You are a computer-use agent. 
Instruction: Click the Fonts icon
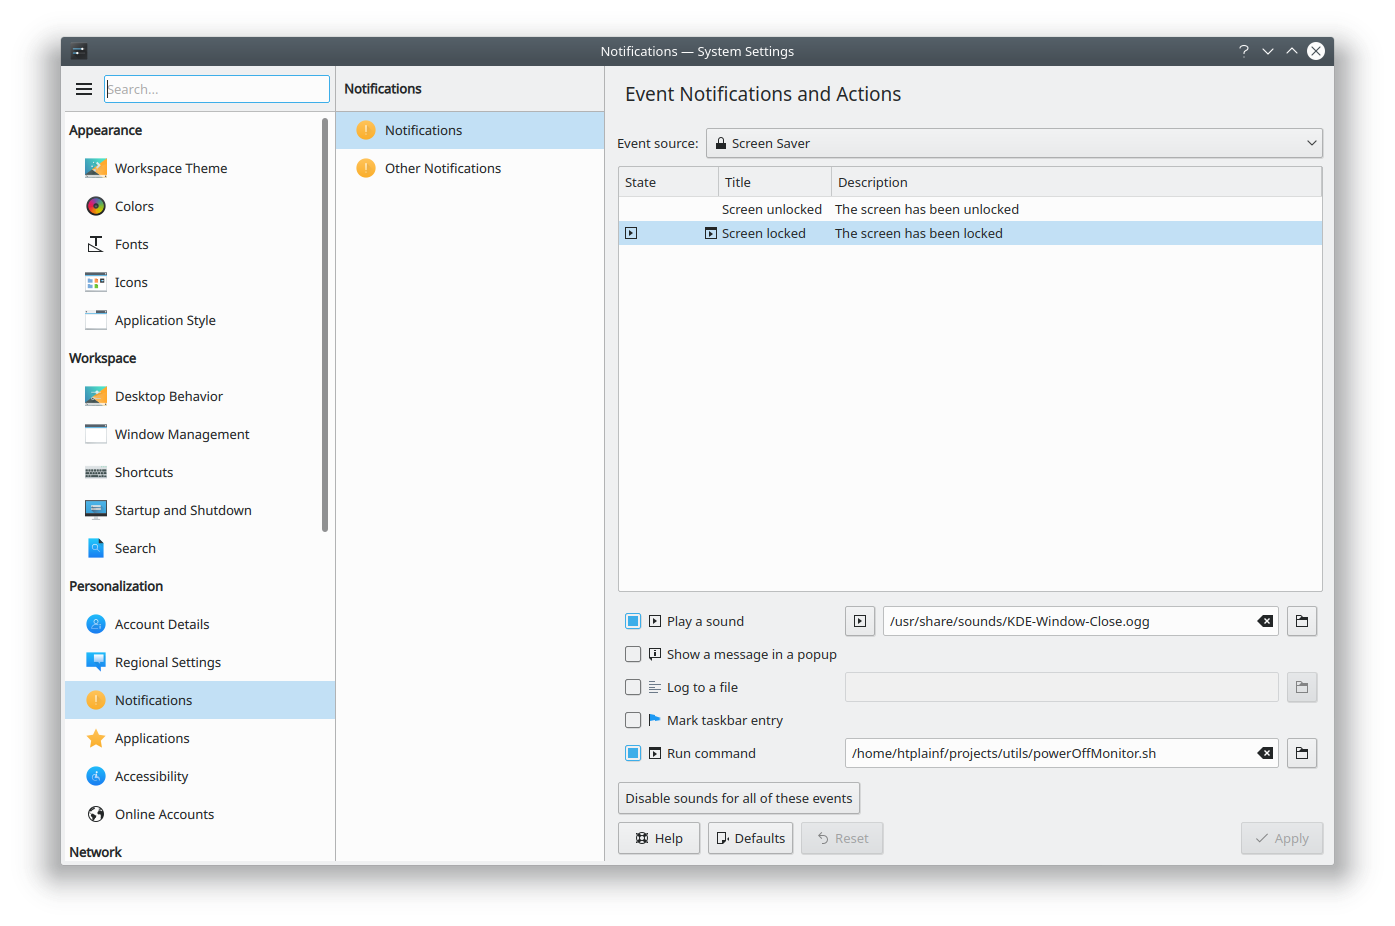point(96,244)
